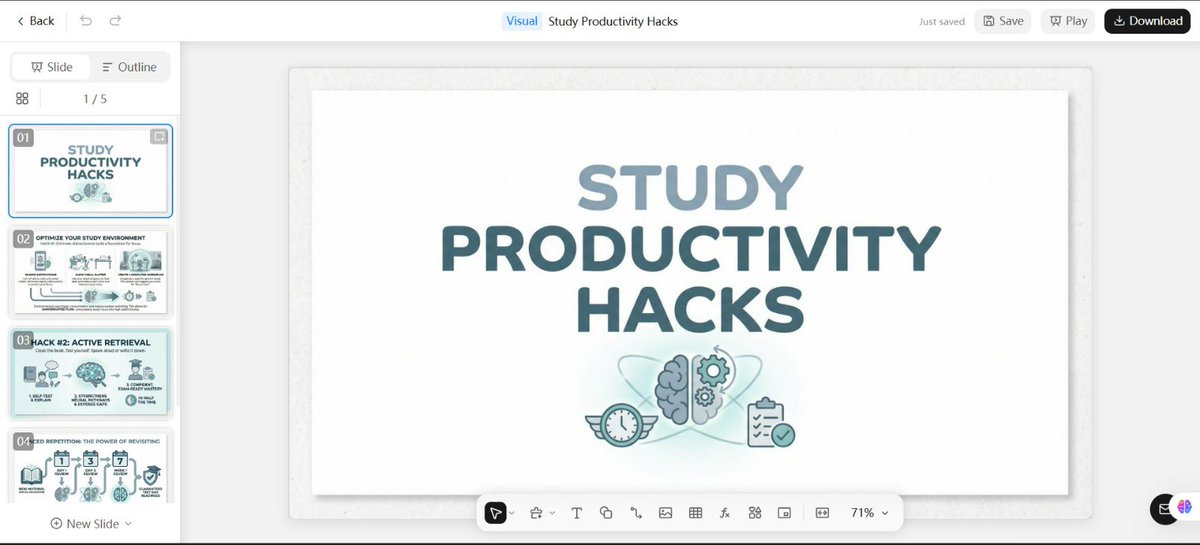The height and width of the screenshot is (545, 1200).
Task: Click the checklist clipboard graphic on the slide
Action: pyautogui.click(x=770, y=421)
